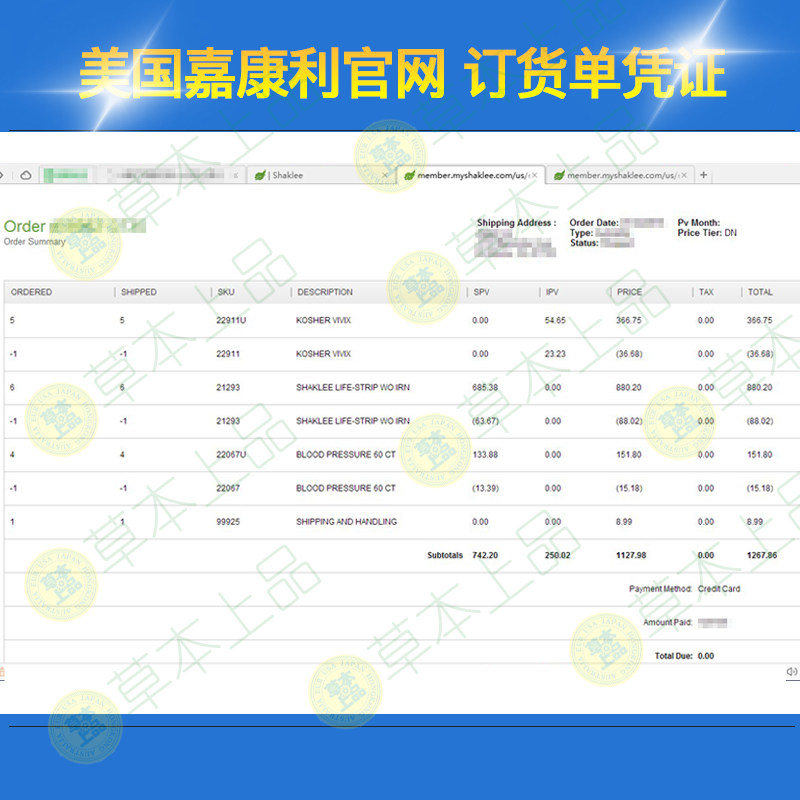
Task: Click the SHIPPING AND HANDLING description
Action: pos(346,522)
